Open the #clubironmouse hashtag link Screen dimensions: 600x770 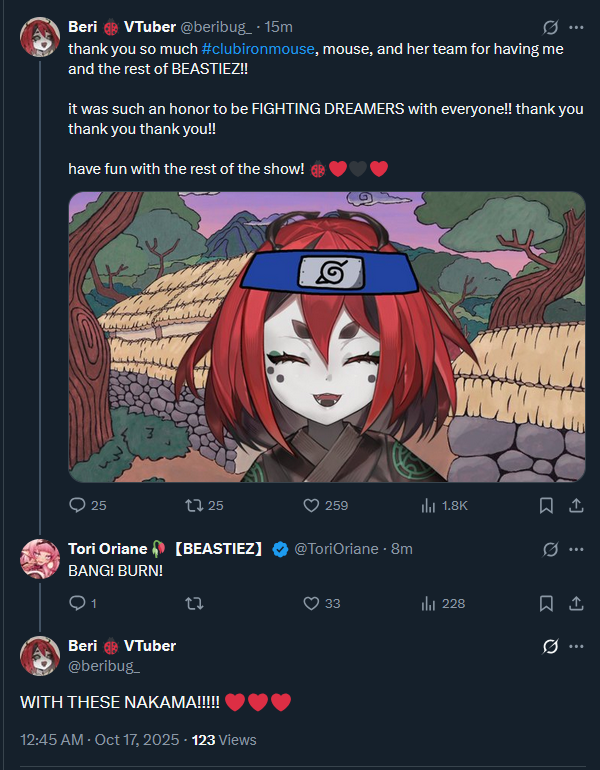click(x=258, y=49)
